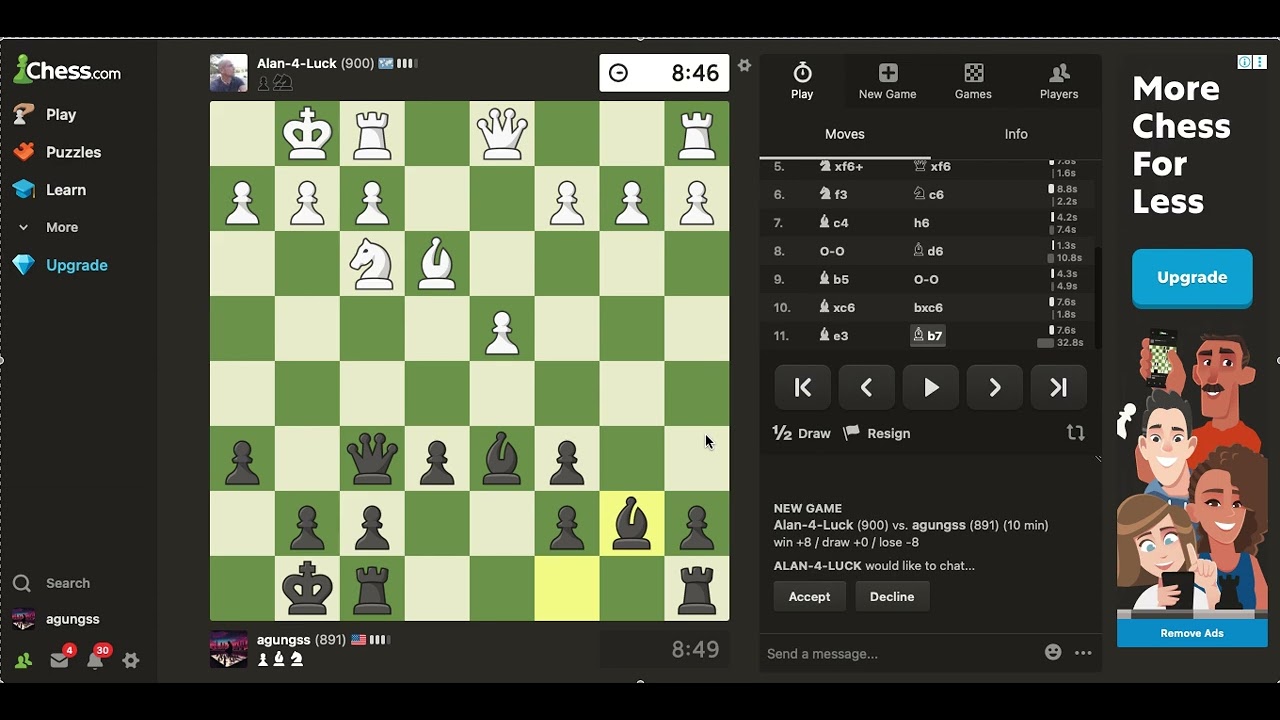Select the black king piece on board
This screenshot has height=720, width=1280.
point(307,589)
